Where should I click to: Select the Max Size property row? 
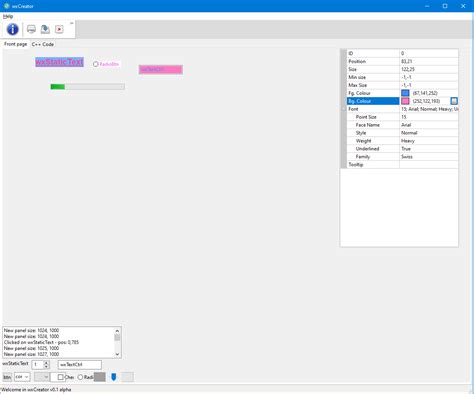coord(403,85)
